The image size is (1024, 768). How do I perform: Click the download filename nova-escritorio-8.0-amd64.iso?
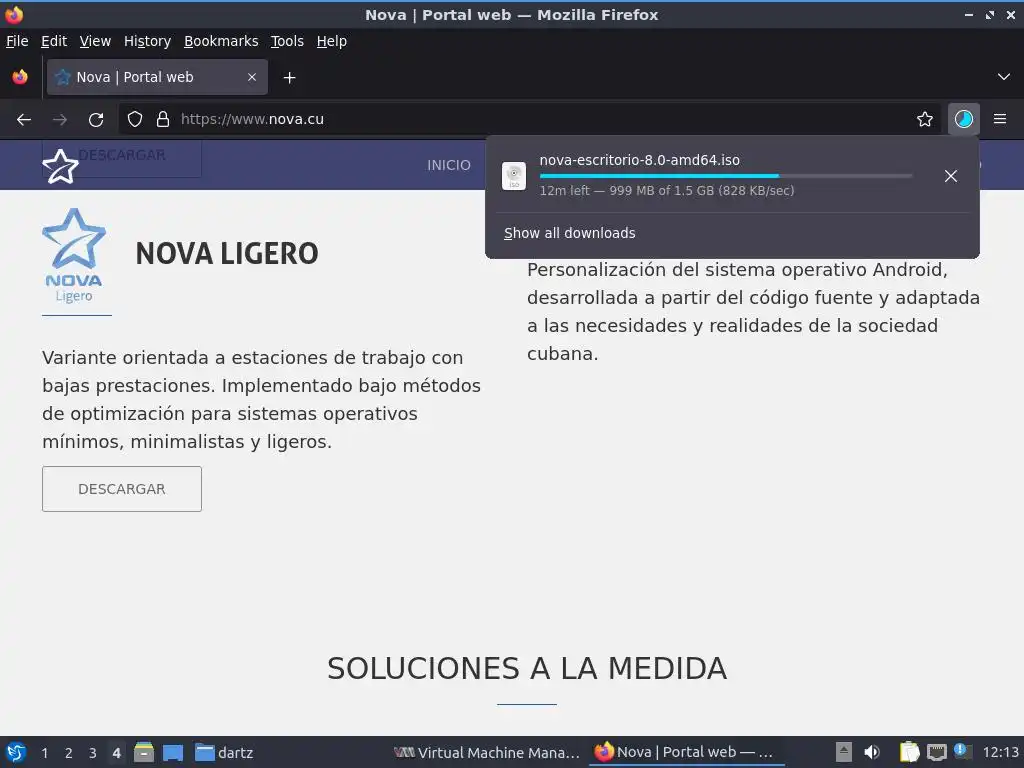639,160
